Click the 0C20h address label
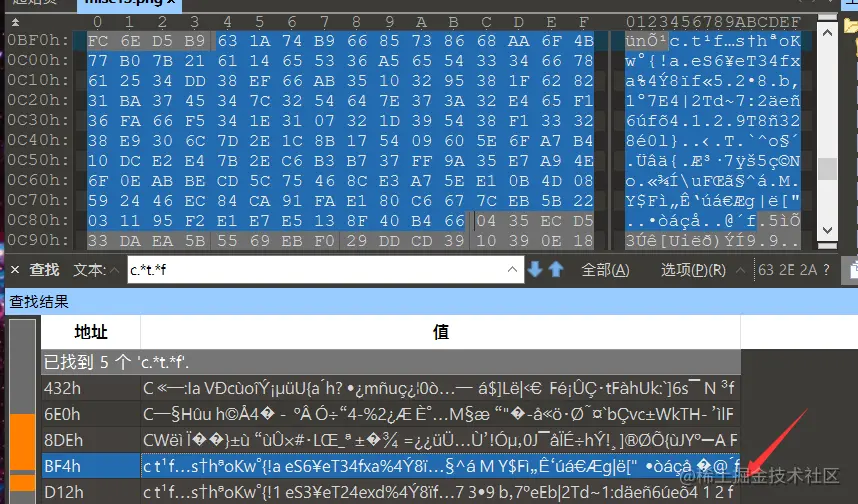The height and width of the screenshot is (504, 858). point(38,100)
